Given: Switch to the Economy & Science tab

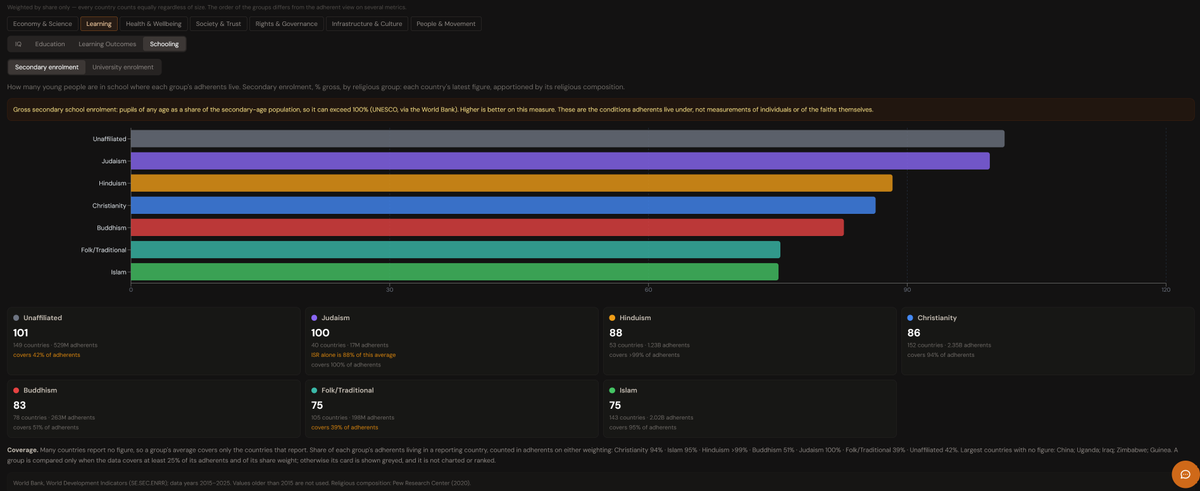Looking at the screenshot, I should coord(42,23).
